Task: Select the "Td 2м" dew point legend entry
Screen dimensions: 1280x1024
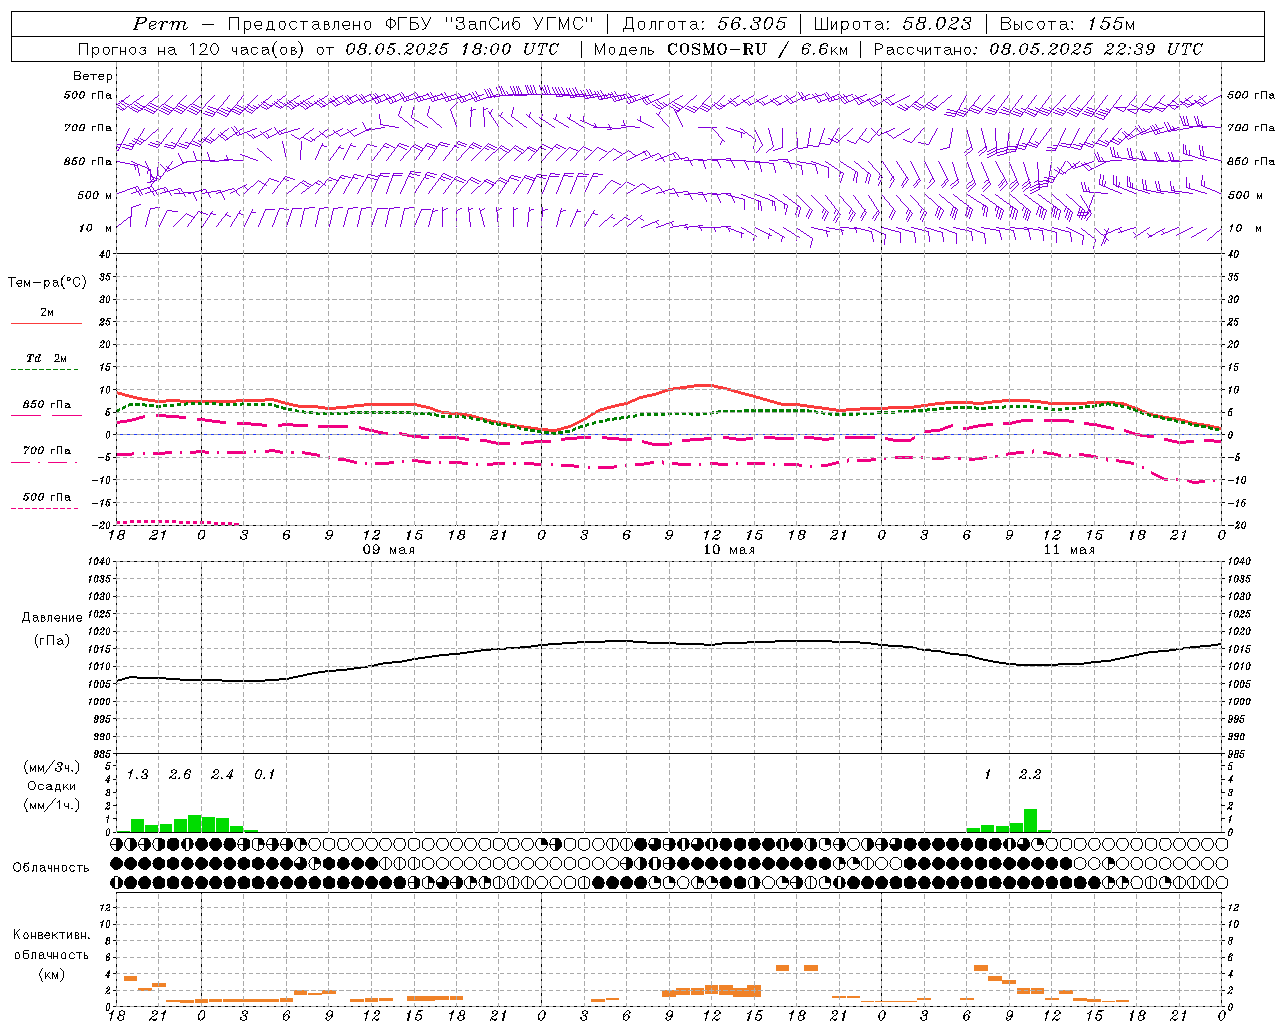Action: [47, 358]
